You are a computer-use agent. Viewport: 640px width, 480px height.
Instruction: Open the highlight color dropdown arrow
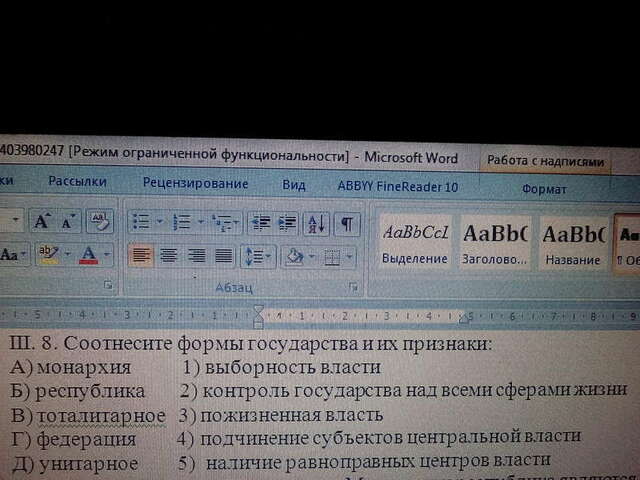(68, 254)
